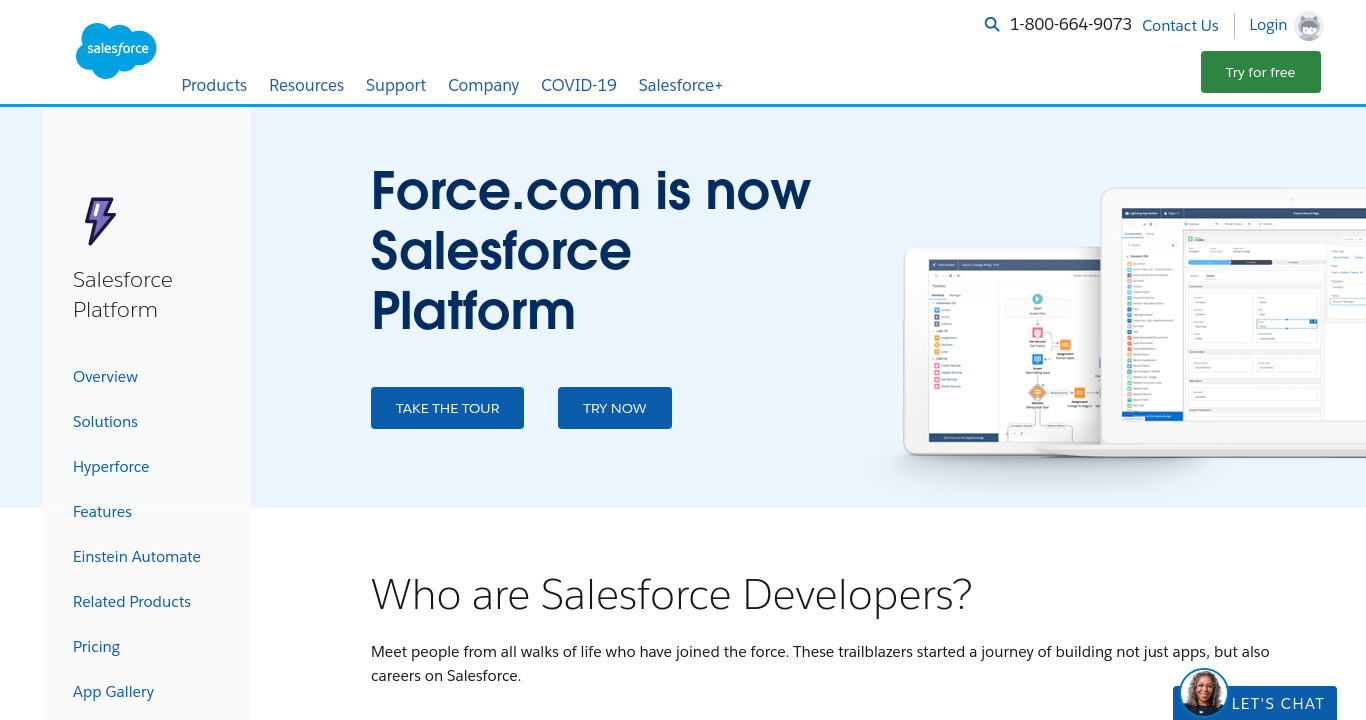This screenshot has width=1366, height=720.
Task: Open the Resources menu
Action: (306, 85)
